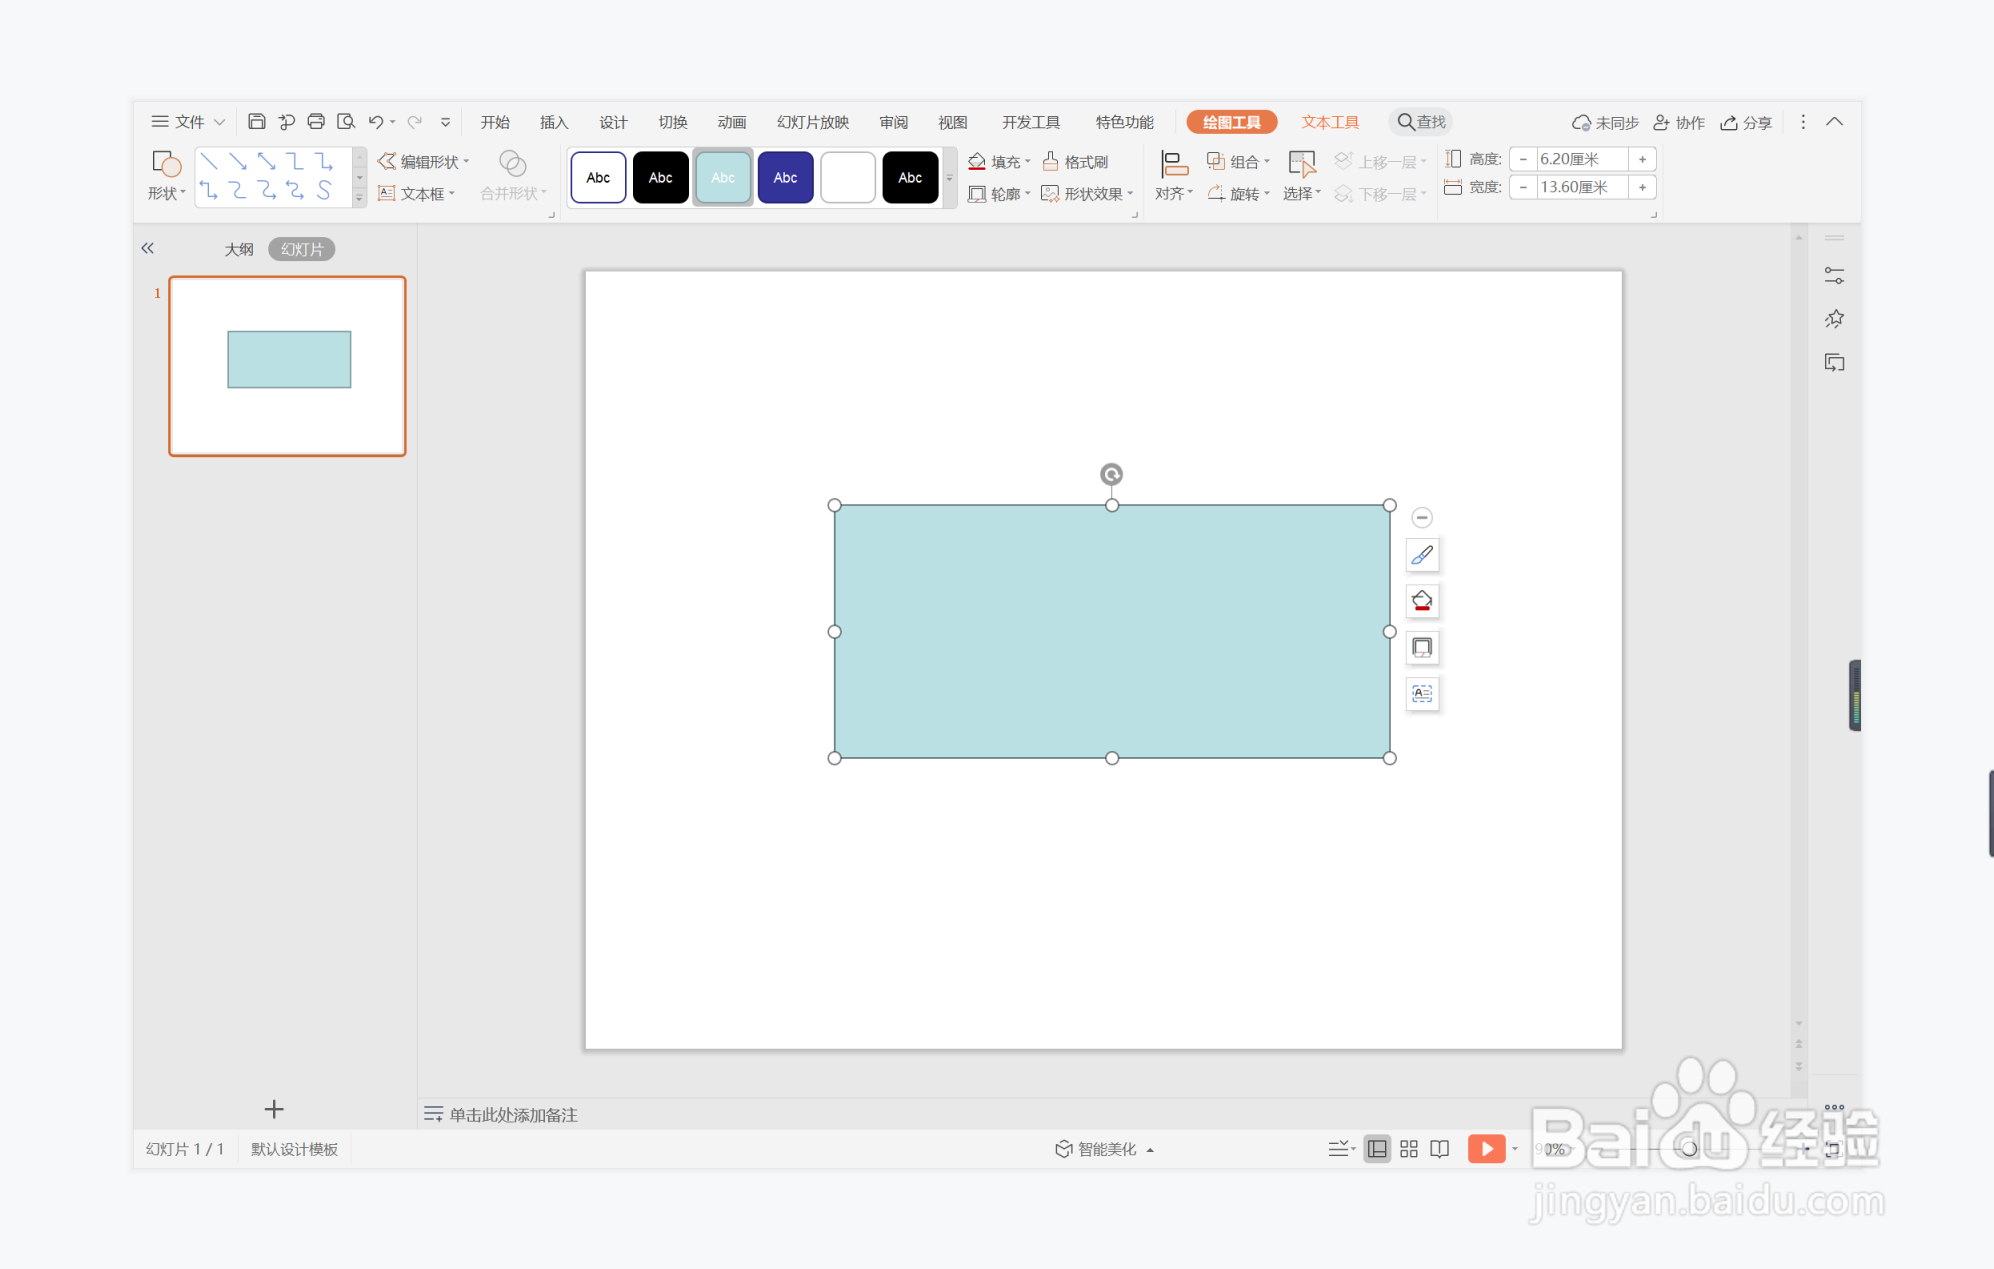Expand the 填充 fill dropdown
Screen dimensions: 1994x1269
1027,162
